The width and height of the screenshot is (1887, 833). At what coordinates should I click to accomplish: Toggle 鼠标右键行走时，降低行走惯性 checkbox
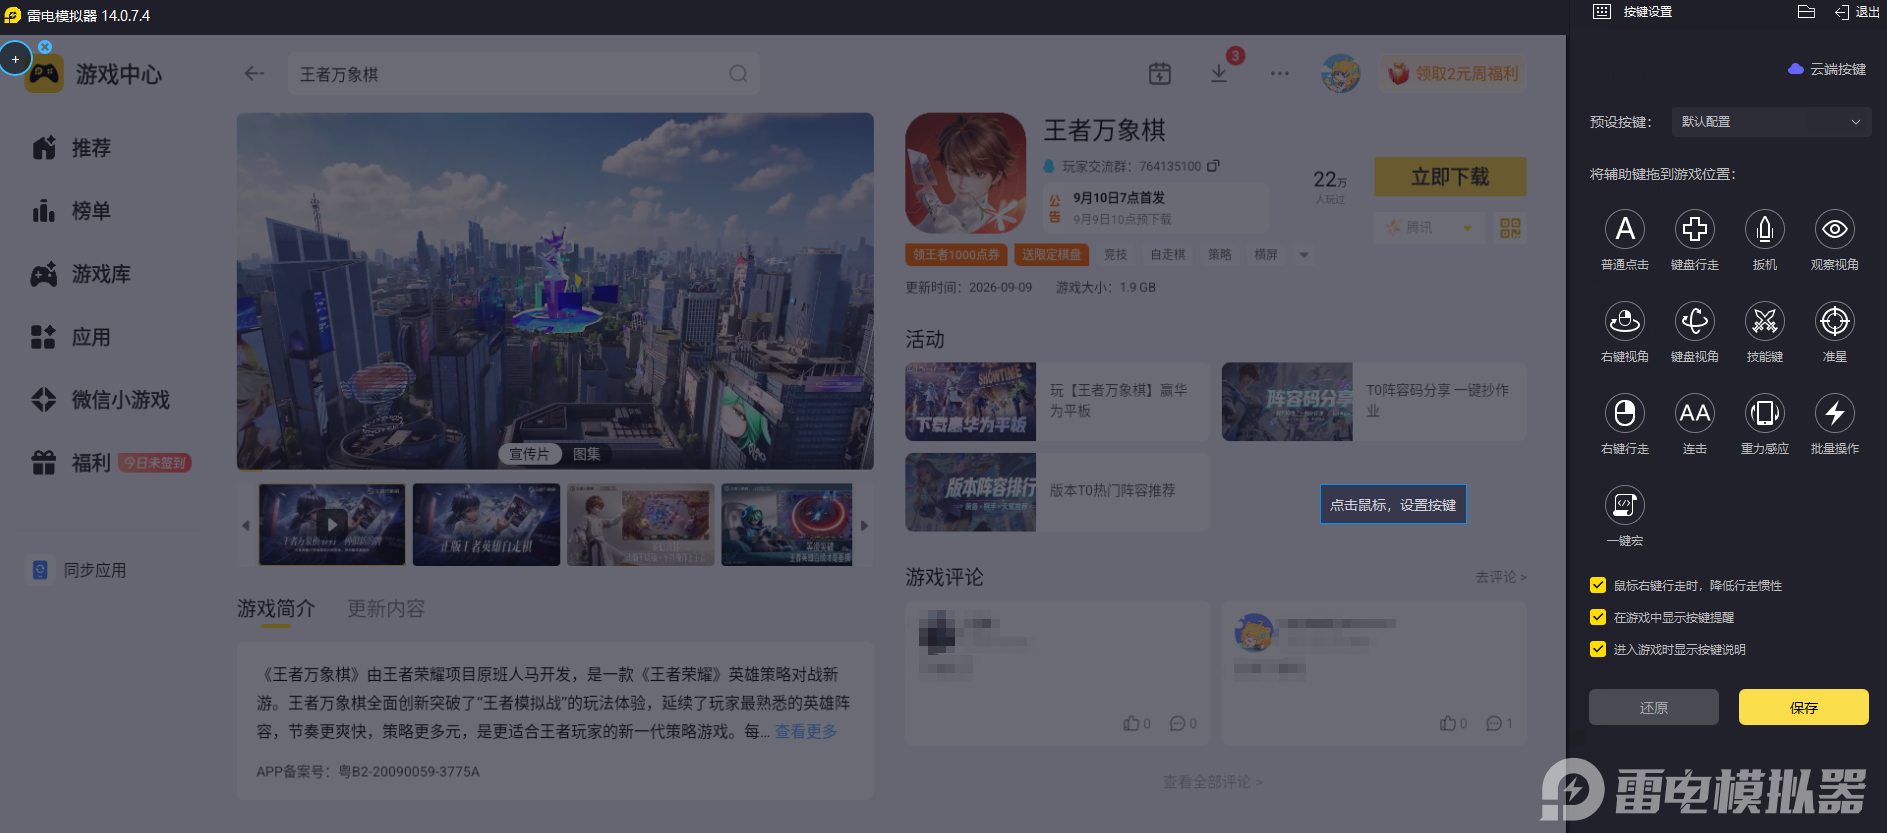click(x=1598, y=585)
